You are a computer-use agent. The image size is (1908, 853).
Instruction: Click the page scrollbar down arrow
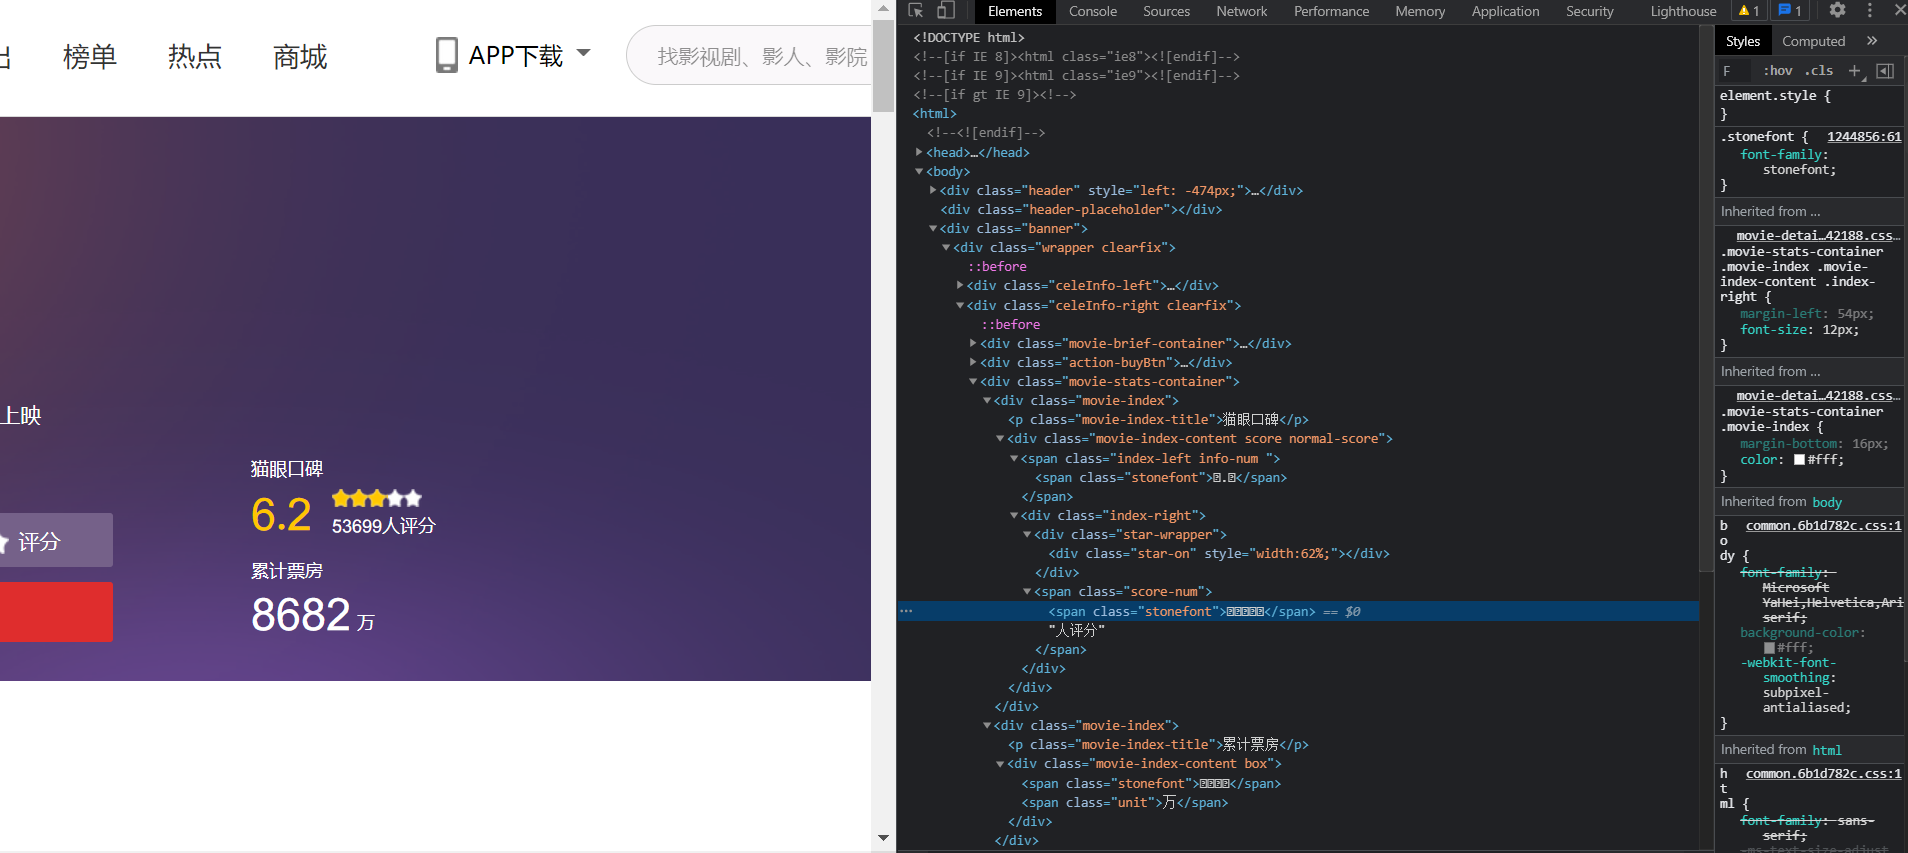pyautogui.click(x=883, y=838)
